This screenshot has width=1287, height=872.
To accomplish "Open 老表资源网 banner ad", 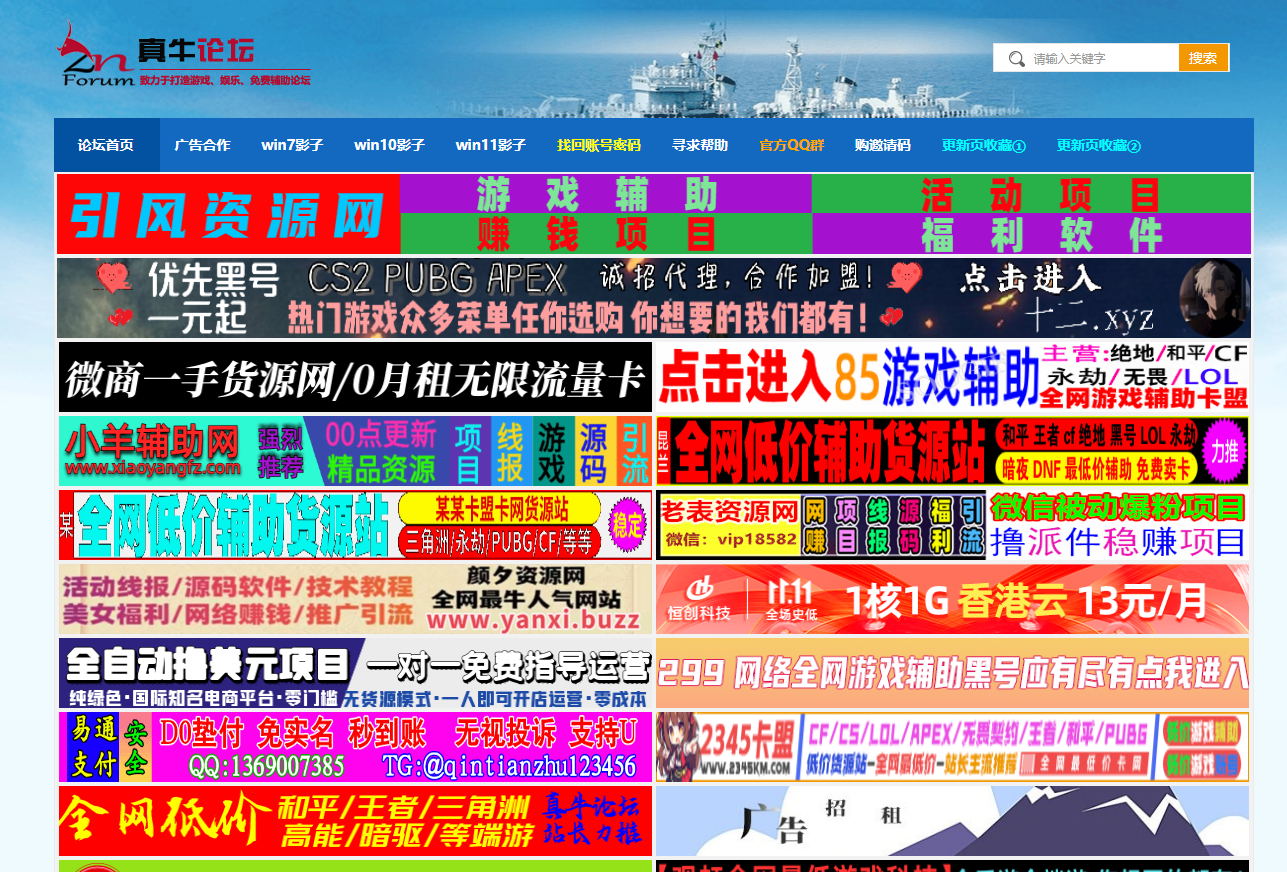I will point(821,525).
